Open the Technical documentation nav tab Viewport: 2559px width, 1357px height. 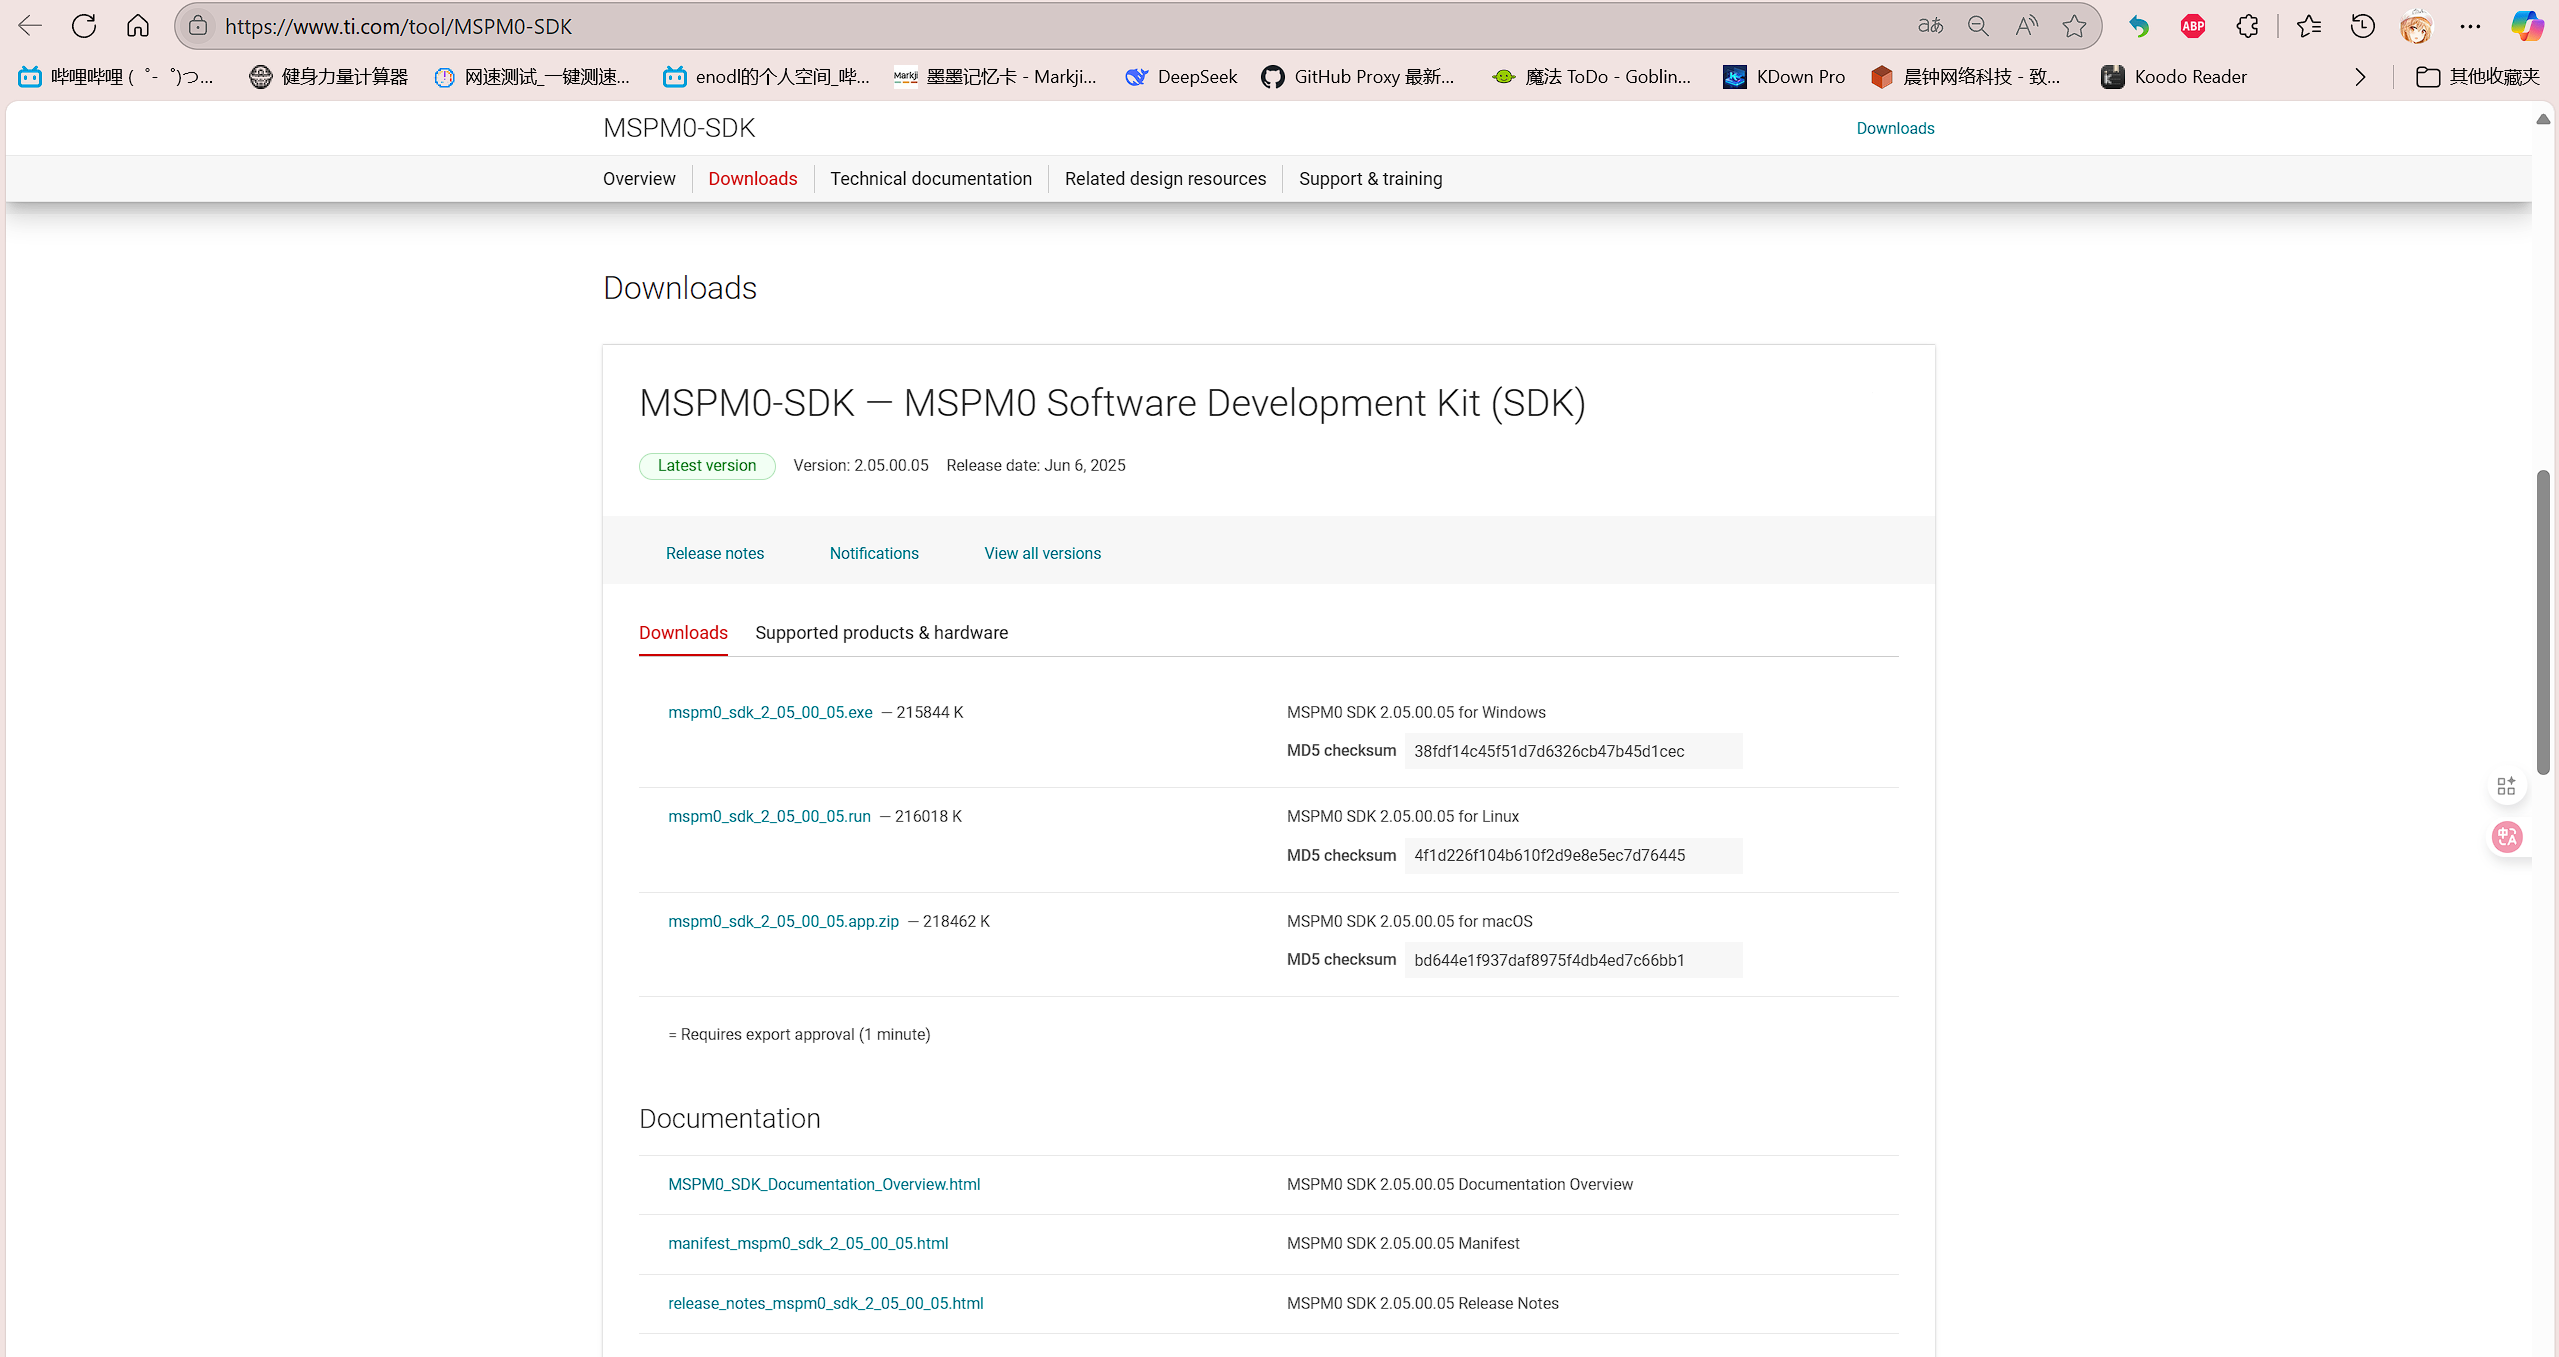(930, 179)
